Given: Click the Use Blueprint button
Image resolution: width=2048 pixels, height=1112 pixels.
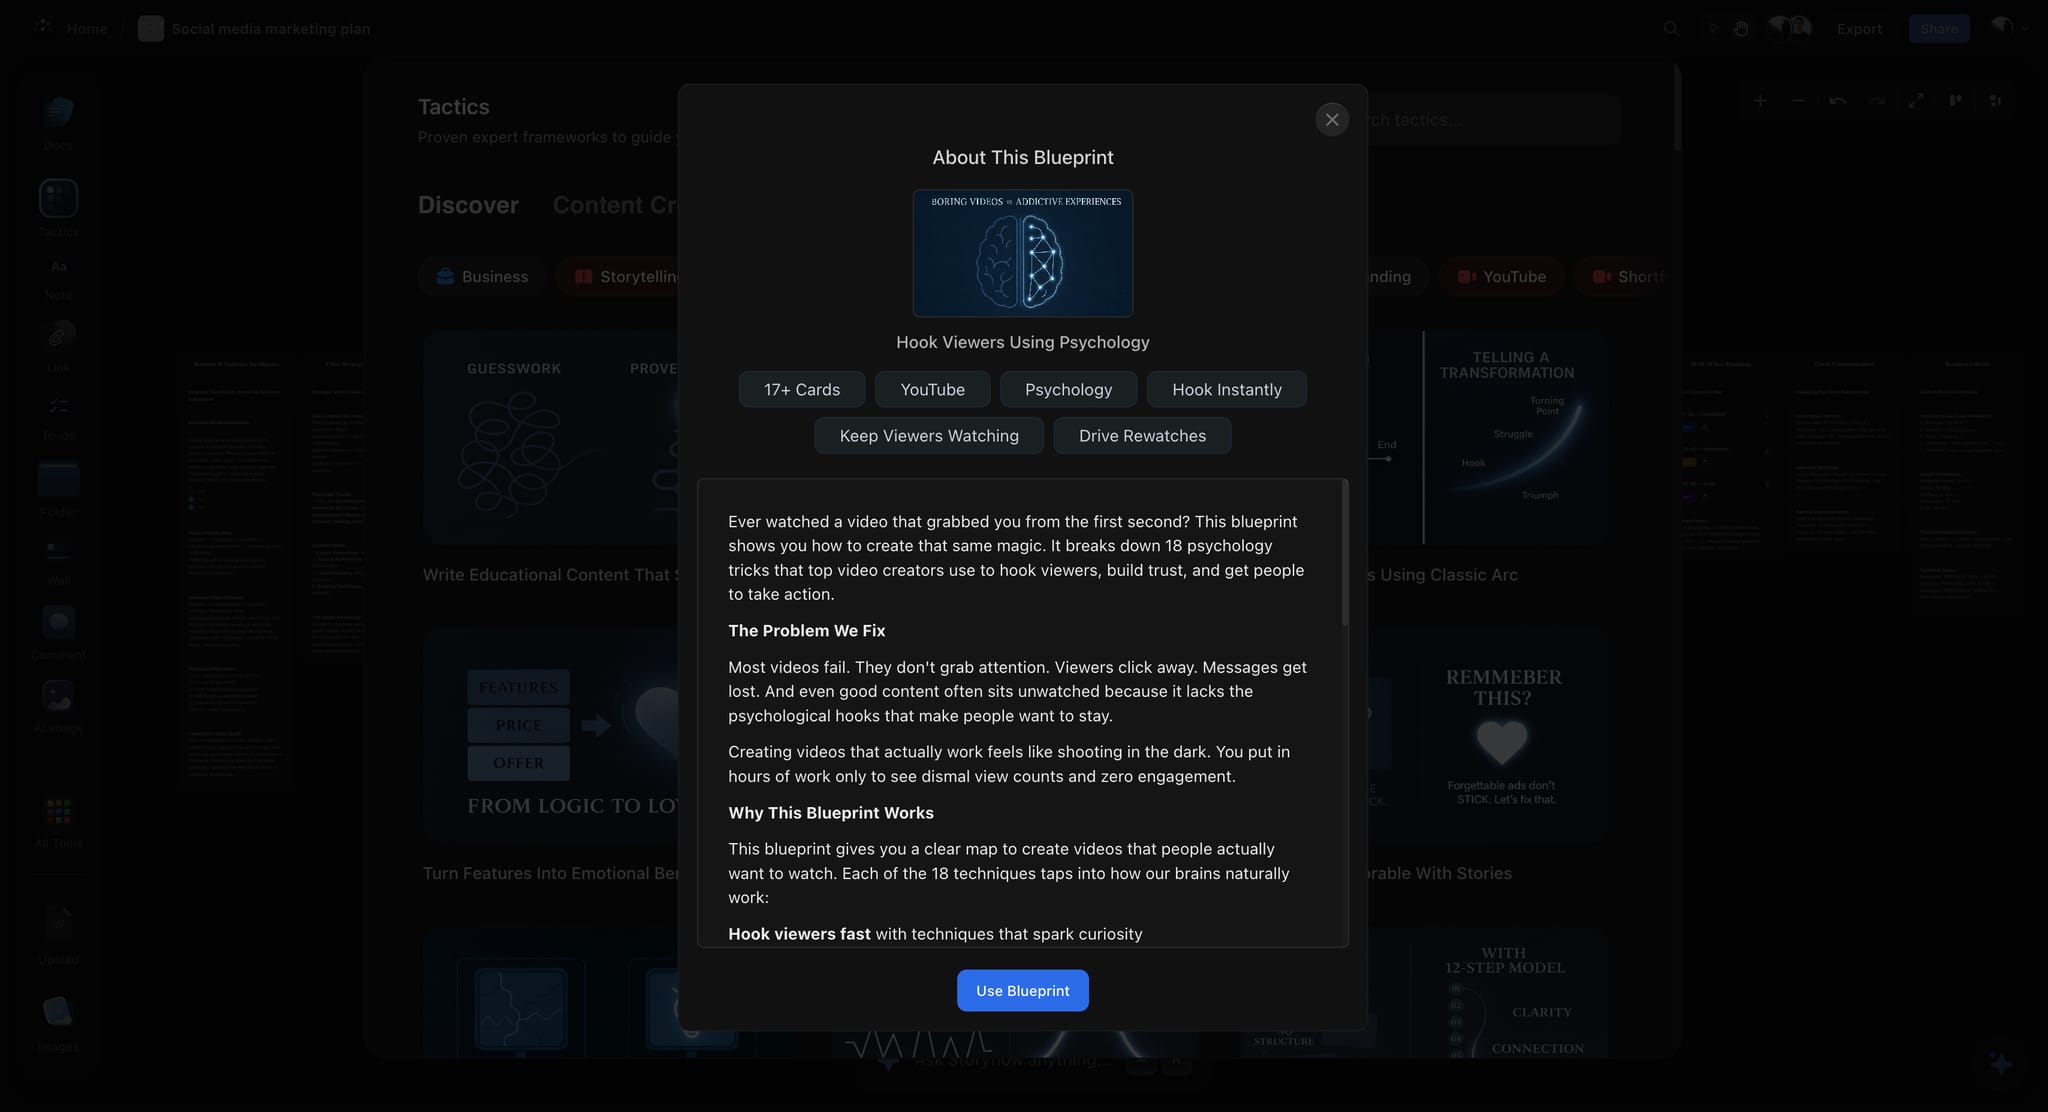Looking at the screenshot, I should coord(1022,990).
